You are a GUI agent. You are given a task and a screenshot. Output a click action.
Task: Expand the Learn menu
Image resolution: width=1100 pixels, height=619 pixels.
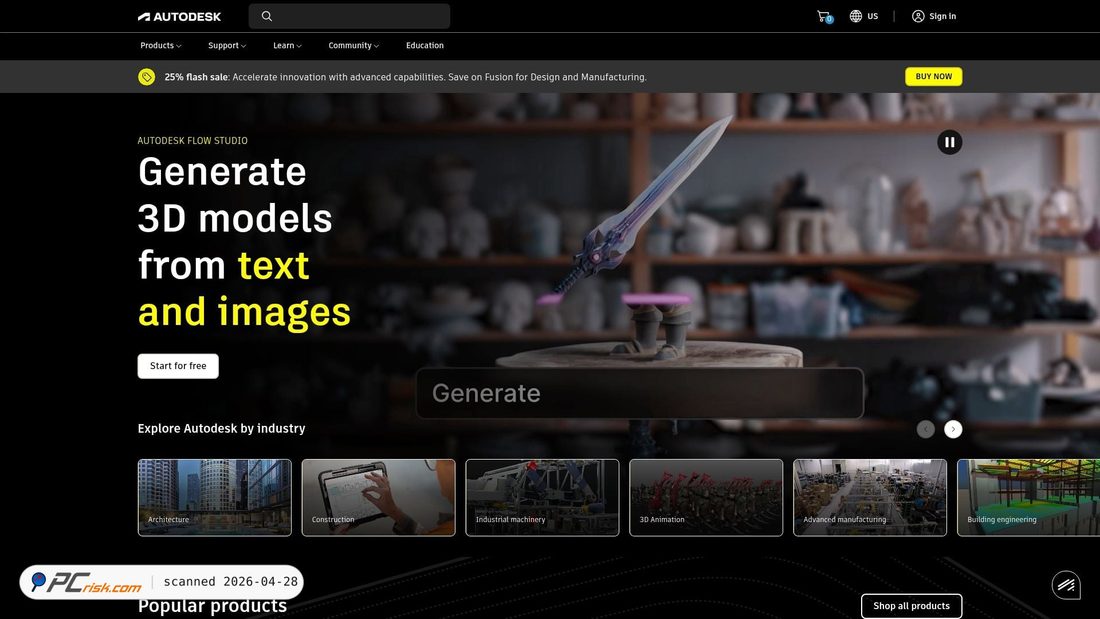point(287,46)
